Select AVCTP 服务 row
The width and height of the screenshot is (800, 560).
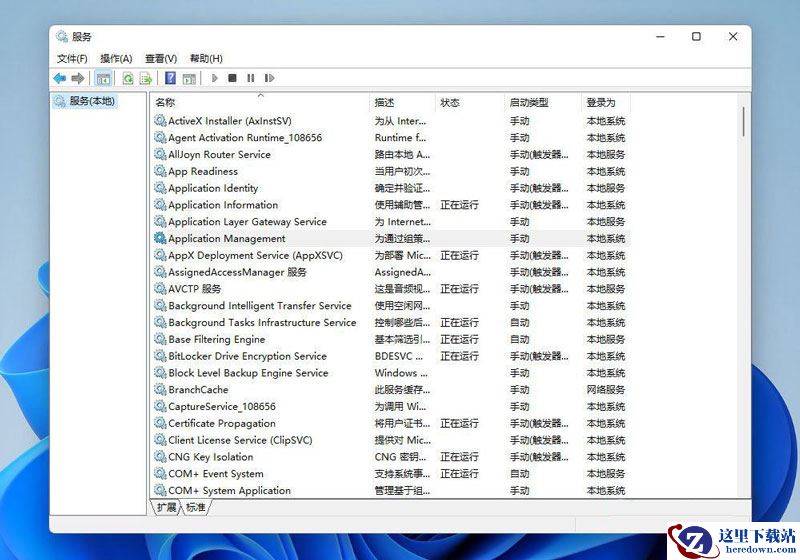[x=390, y=289]
